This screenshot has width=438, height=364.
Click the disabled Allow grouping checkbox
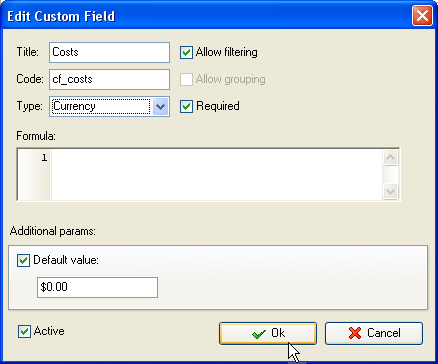click(x=186, y=79)
